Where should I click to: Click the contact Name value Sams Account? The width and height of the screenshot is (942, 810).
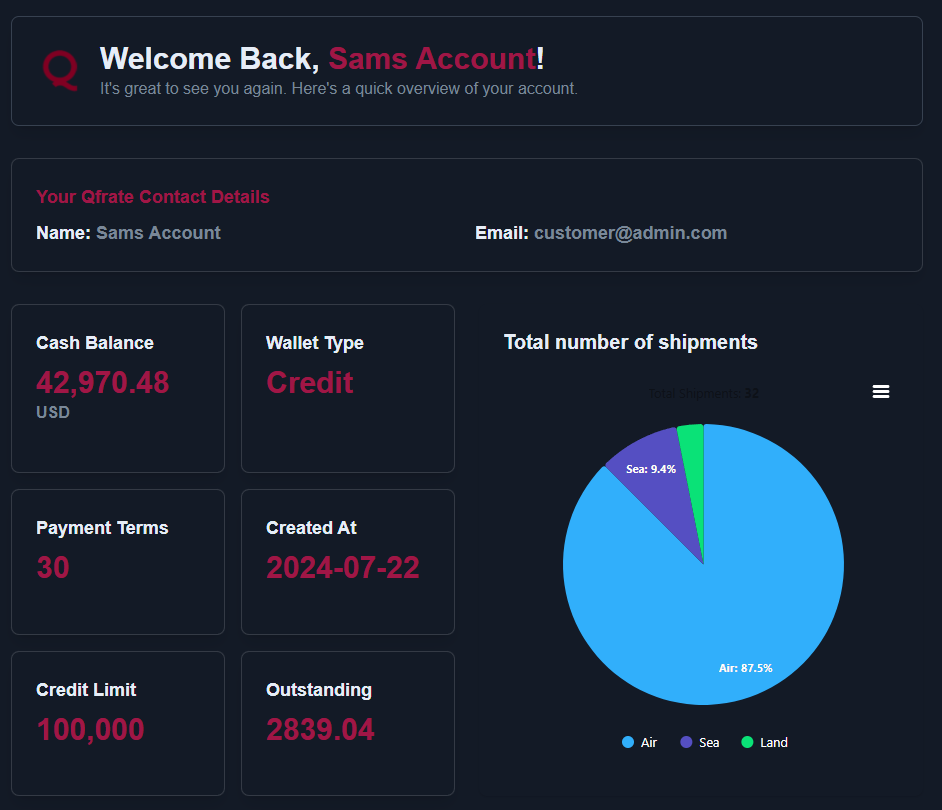coord(159,233)
